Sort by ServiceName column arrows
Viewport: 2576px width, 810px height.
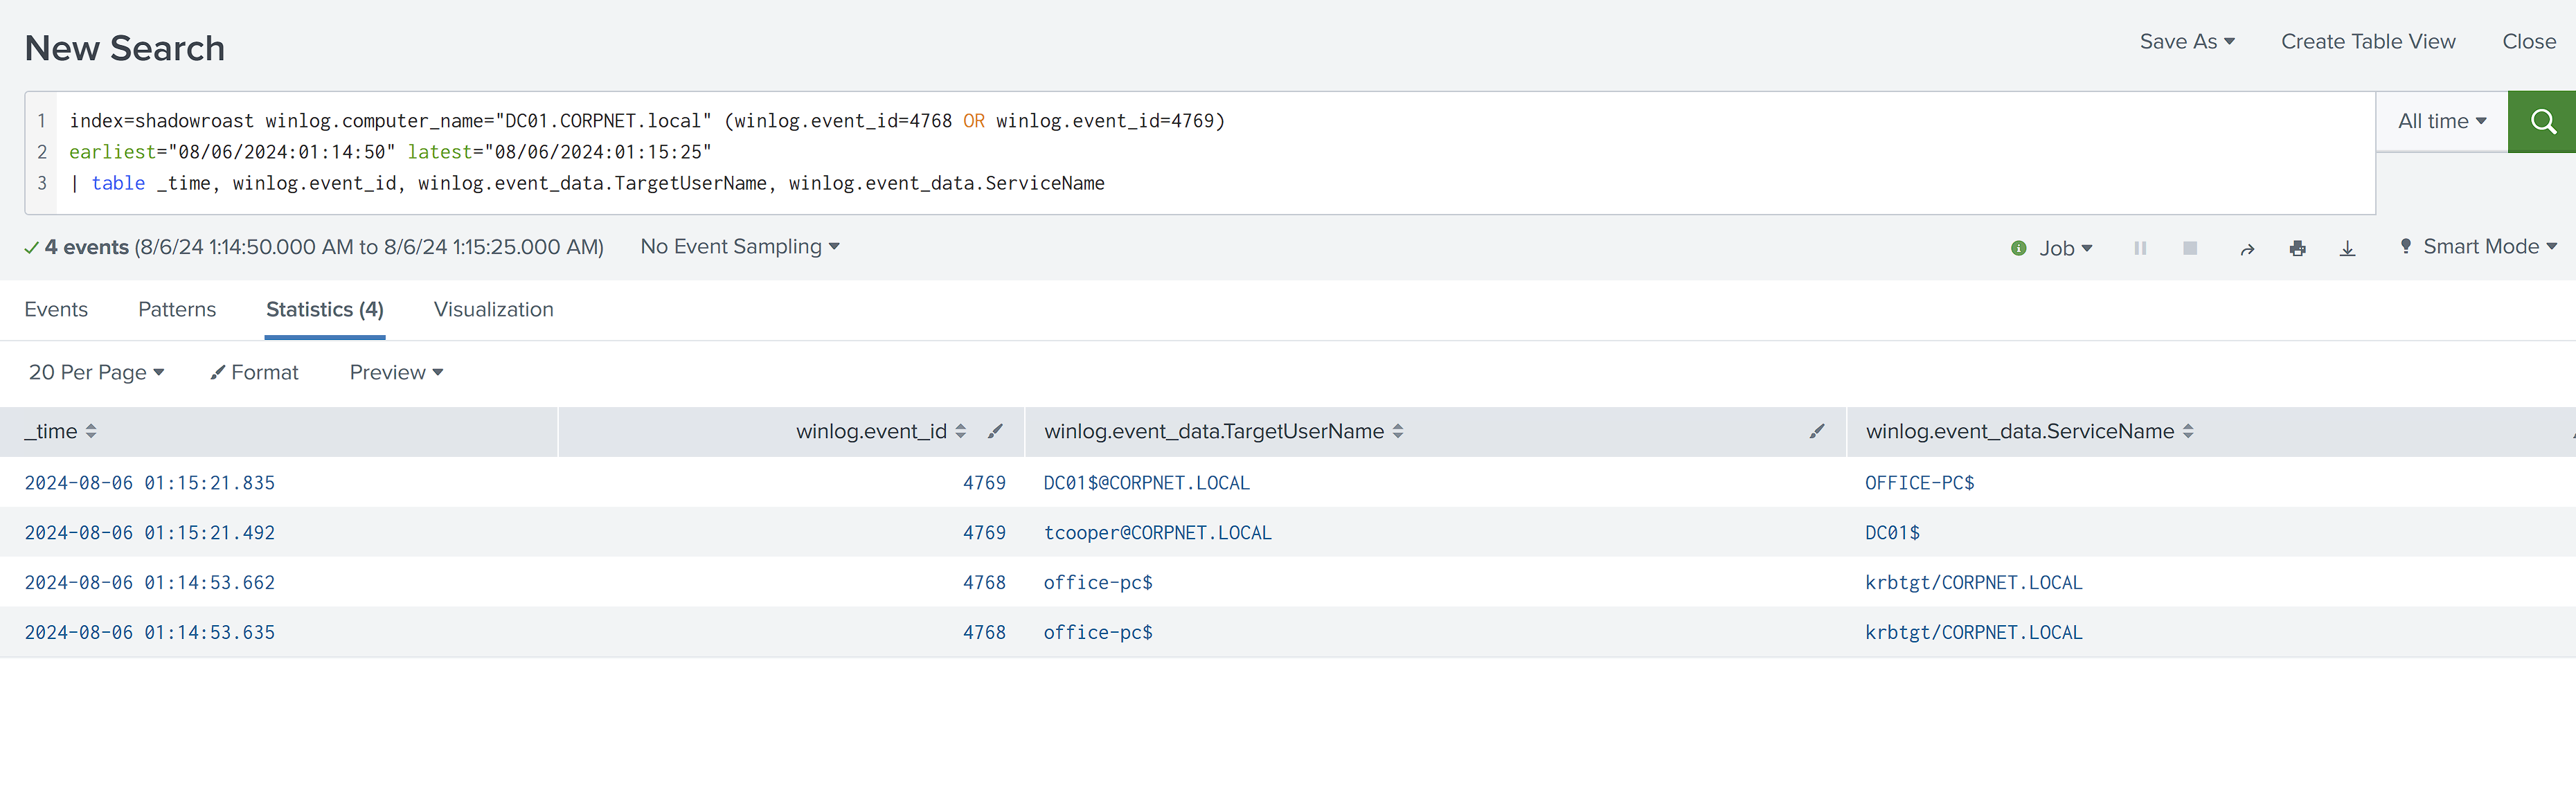tap(2188, 431)
